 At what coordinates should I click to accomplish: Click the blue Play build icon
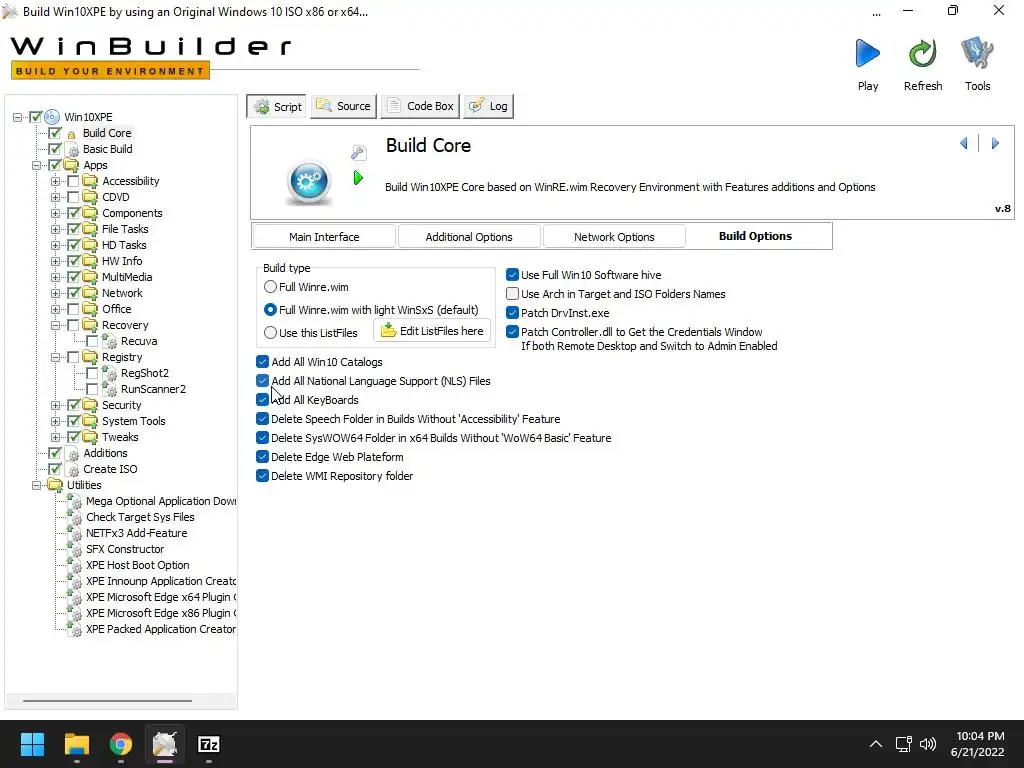pyautogui.click(x=867, y=54)
